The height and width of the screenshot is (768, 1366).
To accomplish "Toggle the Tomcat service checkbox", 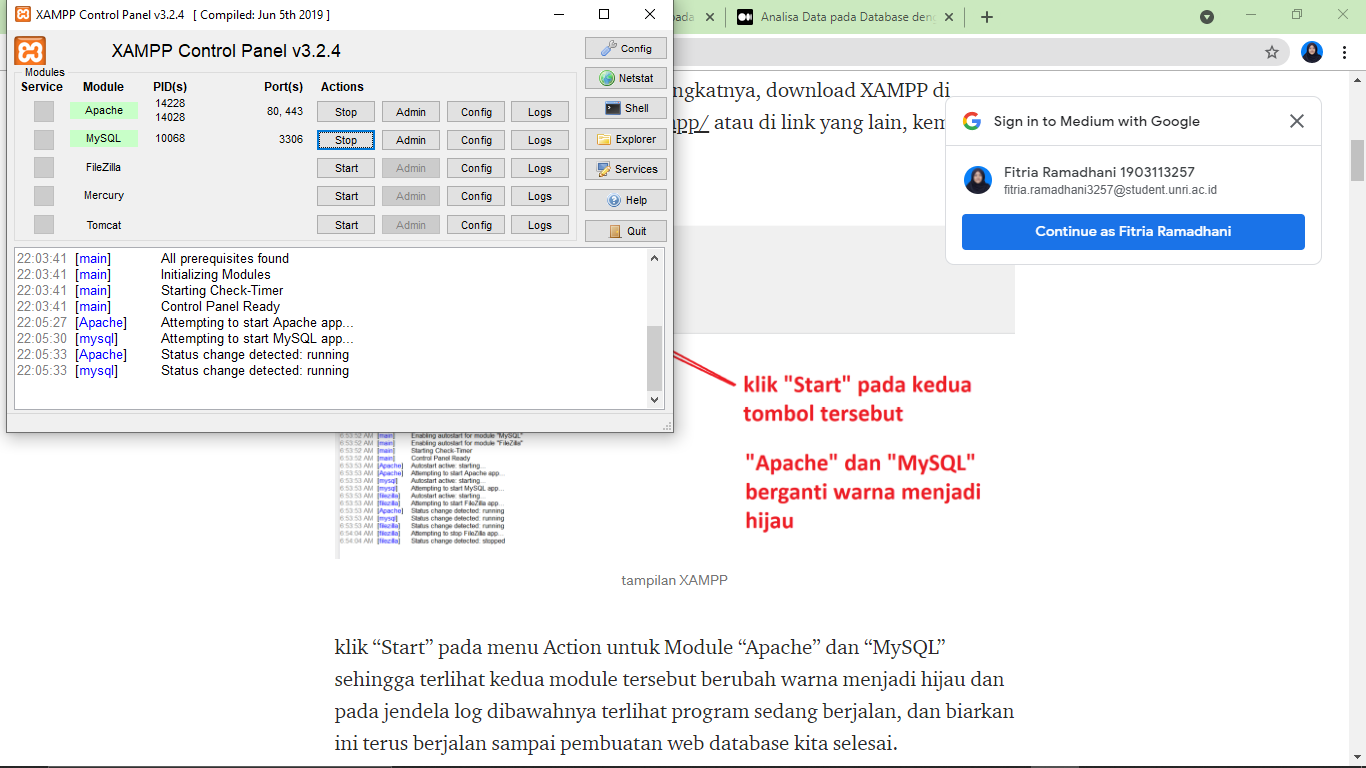I will (44, 224).
